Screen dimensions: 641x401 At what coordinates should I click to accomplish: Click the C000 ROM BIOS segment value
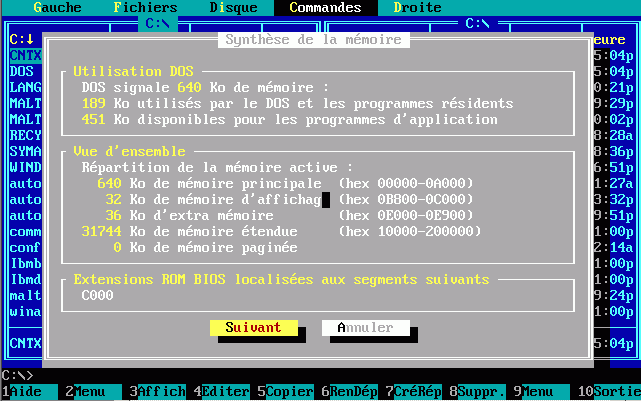[97, 295]
